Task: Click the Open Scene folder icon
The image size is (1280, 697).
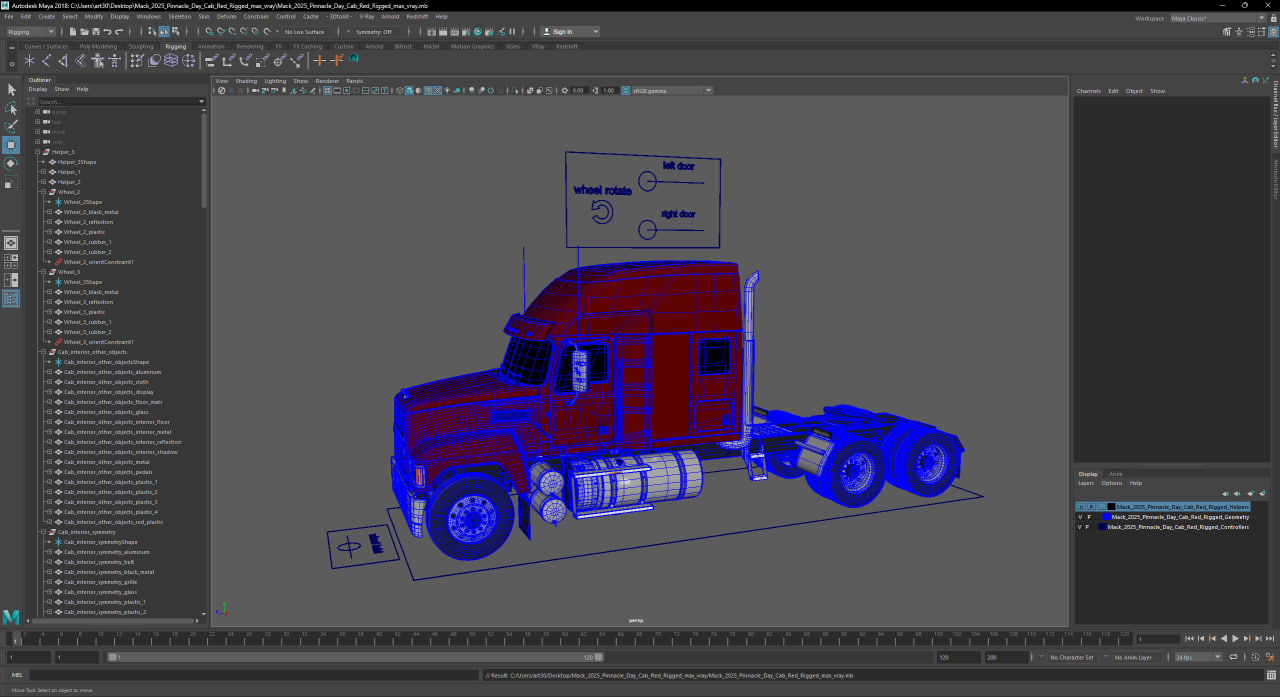Action: (85, 32)
